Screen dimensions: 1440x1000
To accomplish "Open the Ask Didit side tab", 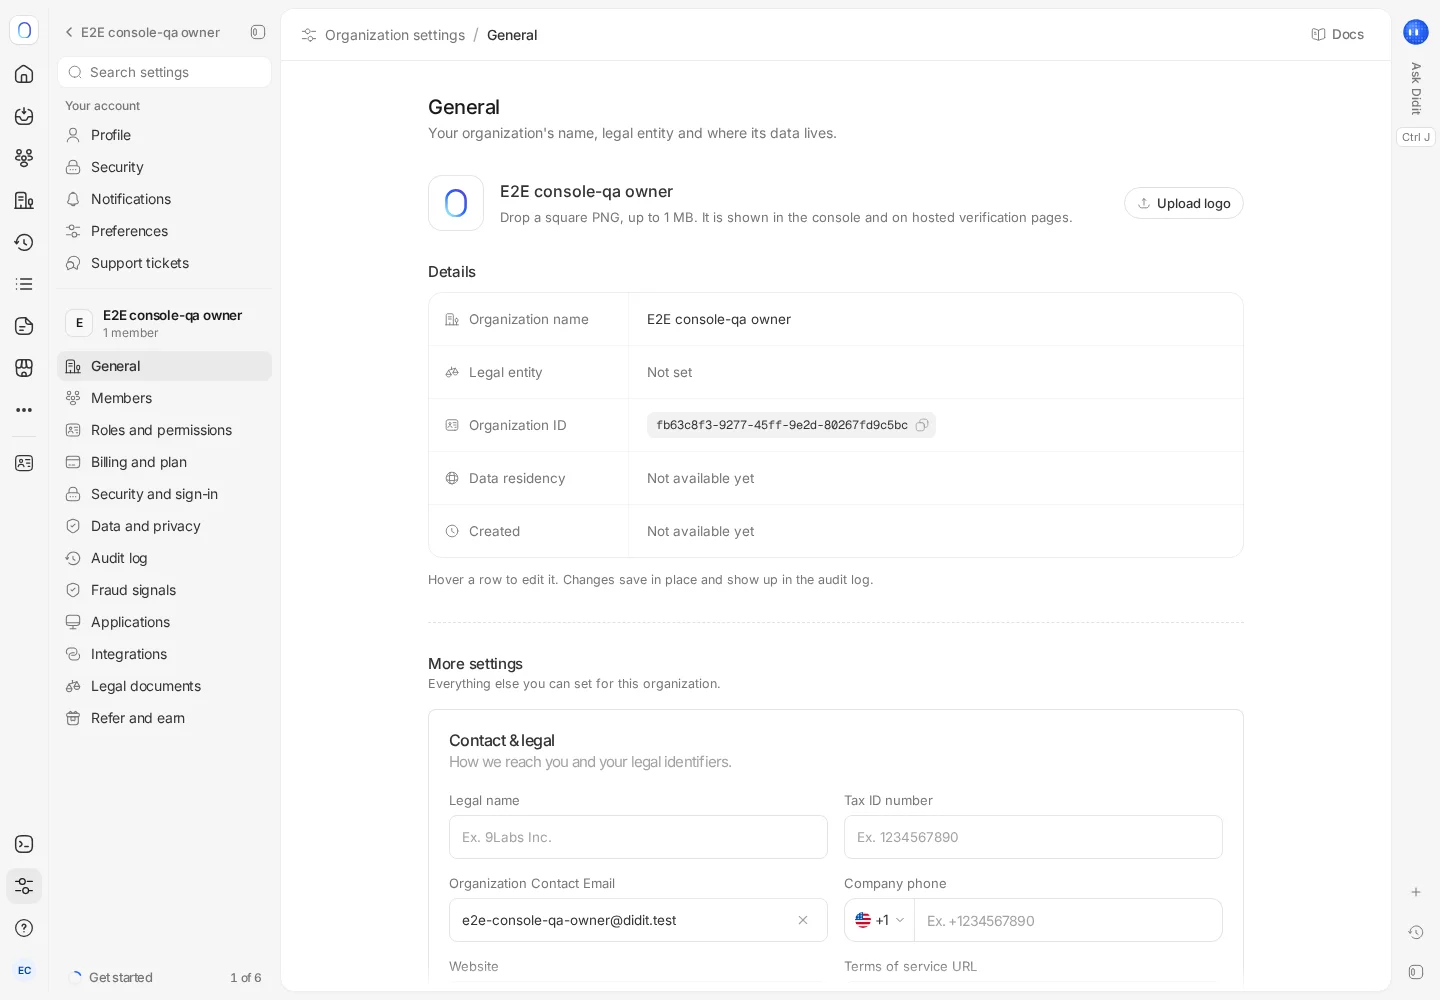I will (1416, 88).
